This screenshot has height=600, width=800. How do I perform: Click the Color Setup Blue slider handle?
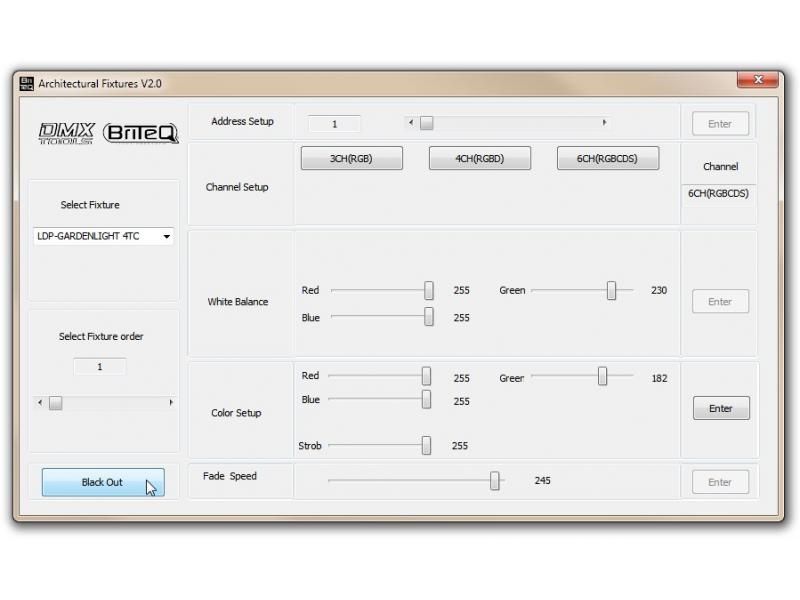[426, 399]
